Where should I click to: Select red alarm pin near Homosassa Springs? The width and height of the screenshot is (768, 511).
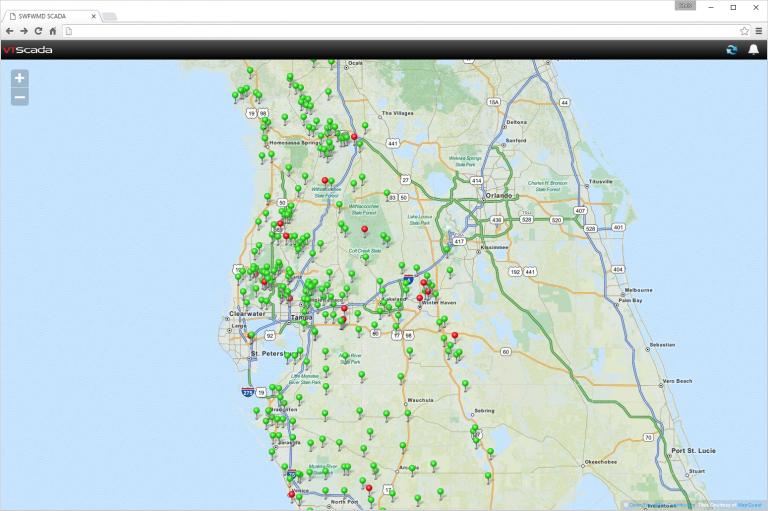pos(353,138)
